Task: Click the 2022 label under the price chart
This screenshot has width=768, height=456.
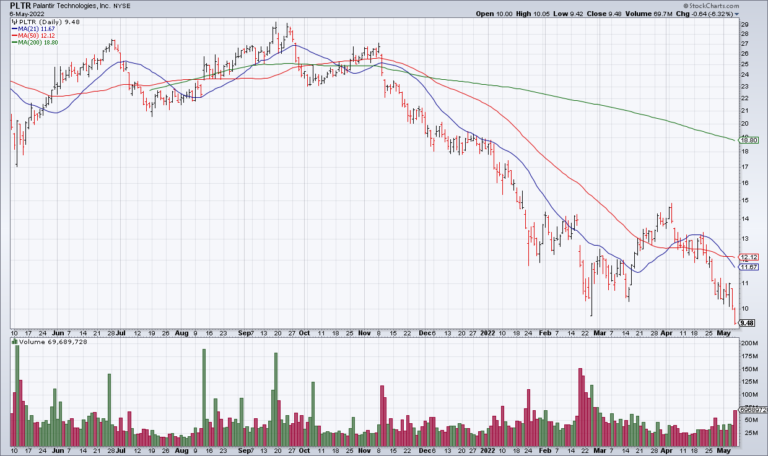Action: 487,333
